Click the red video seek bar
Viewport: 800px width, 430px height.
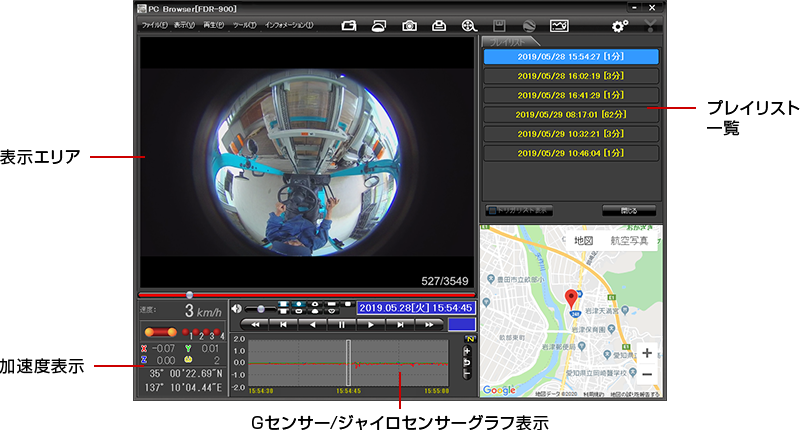(x=300, y=295)
